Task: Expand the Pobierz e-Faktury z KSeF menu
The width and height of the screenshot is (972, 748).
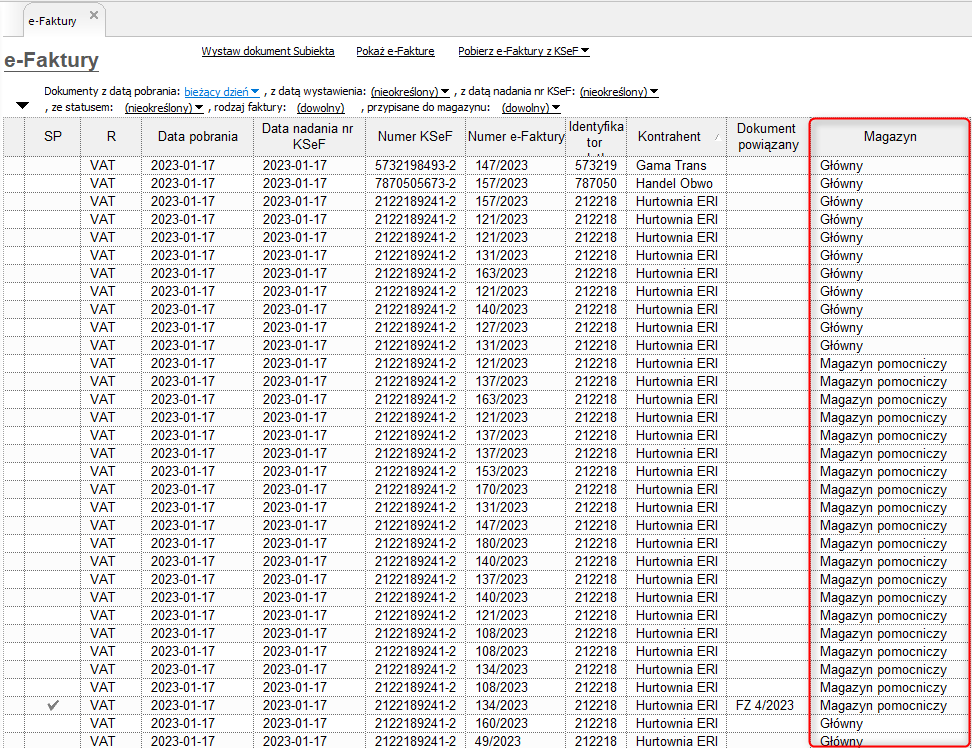Action: 523,51
